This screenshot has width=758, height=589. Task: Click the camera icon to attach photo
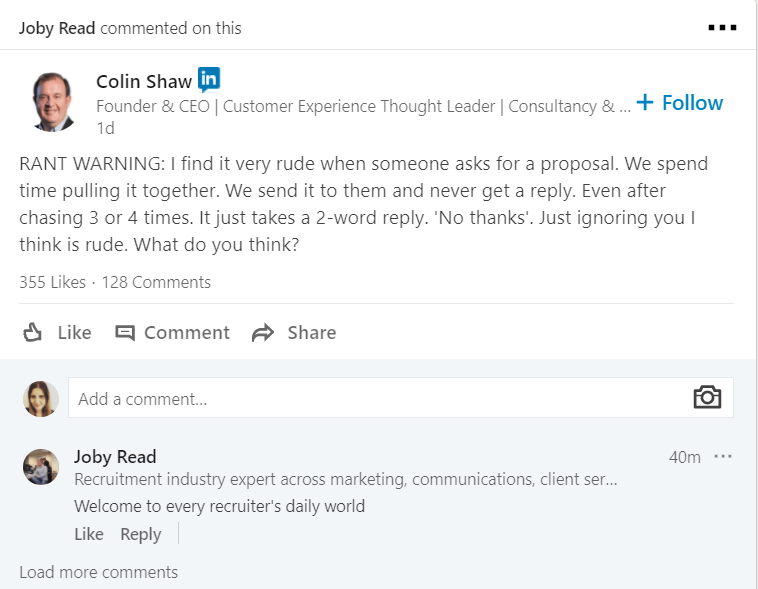point(707,397)
